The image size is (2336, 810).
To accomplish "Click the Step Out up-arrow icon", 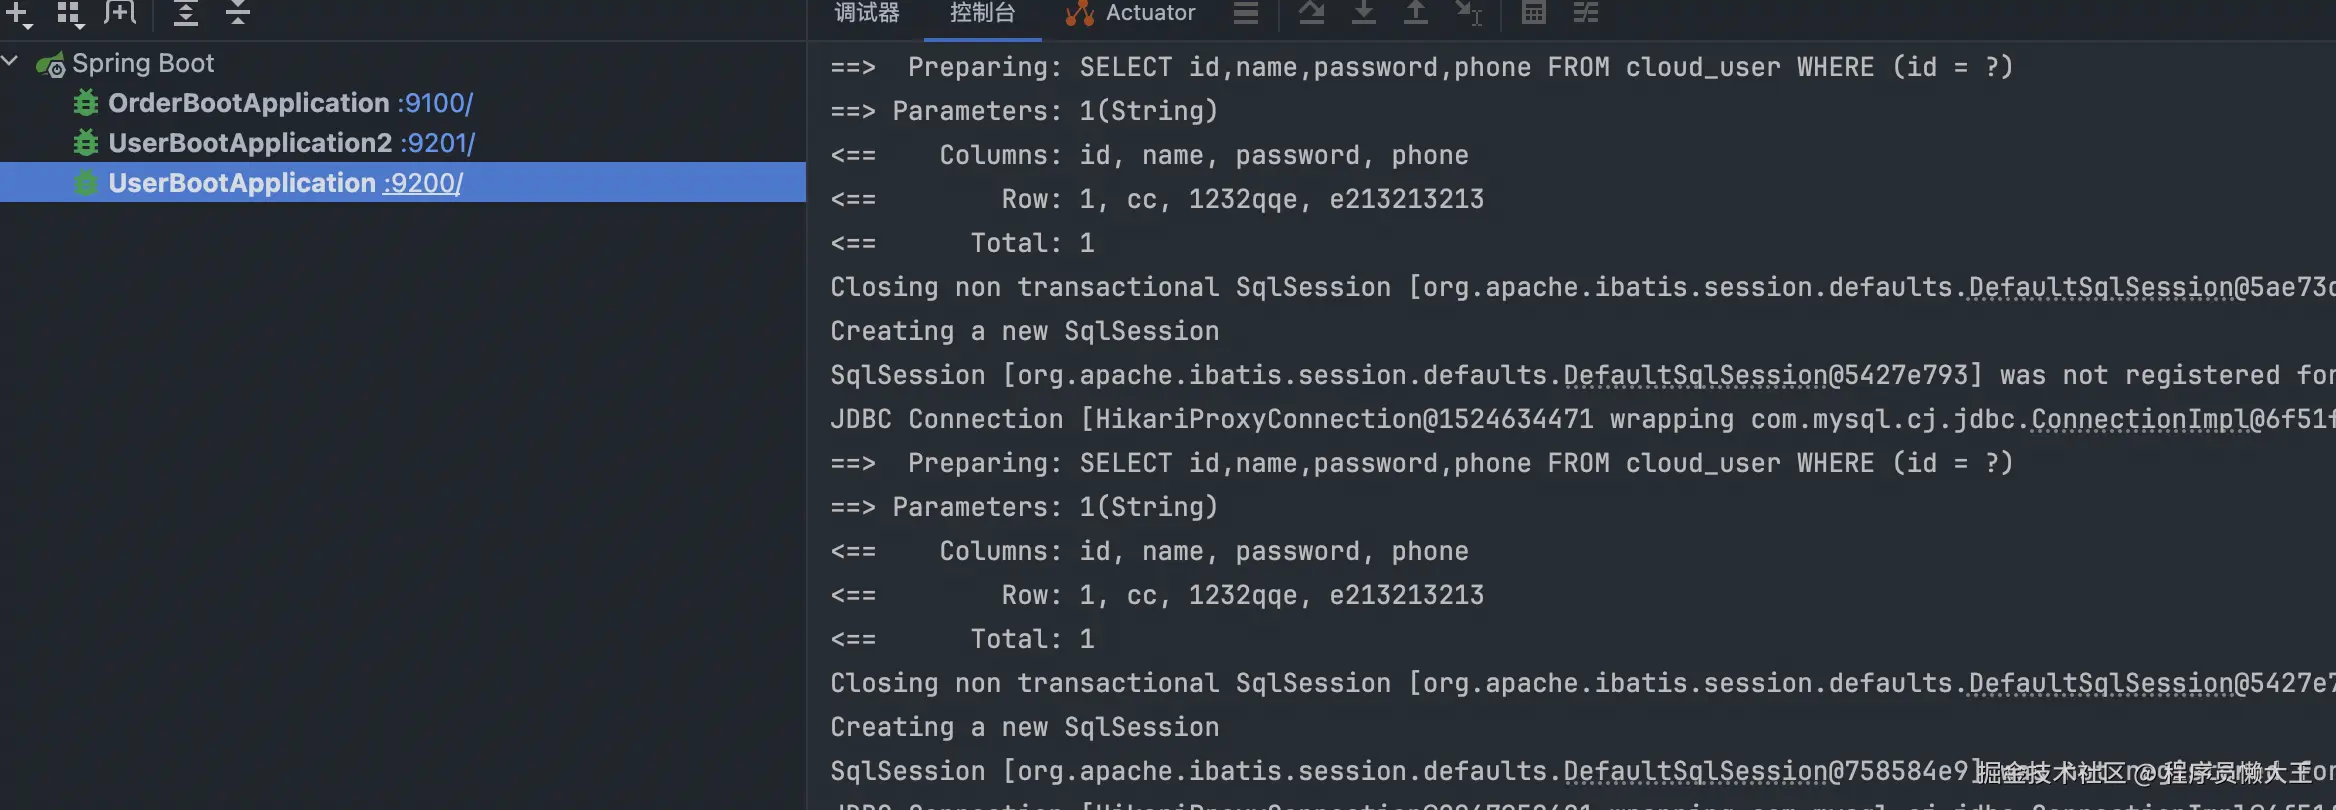I will 1415,13.
